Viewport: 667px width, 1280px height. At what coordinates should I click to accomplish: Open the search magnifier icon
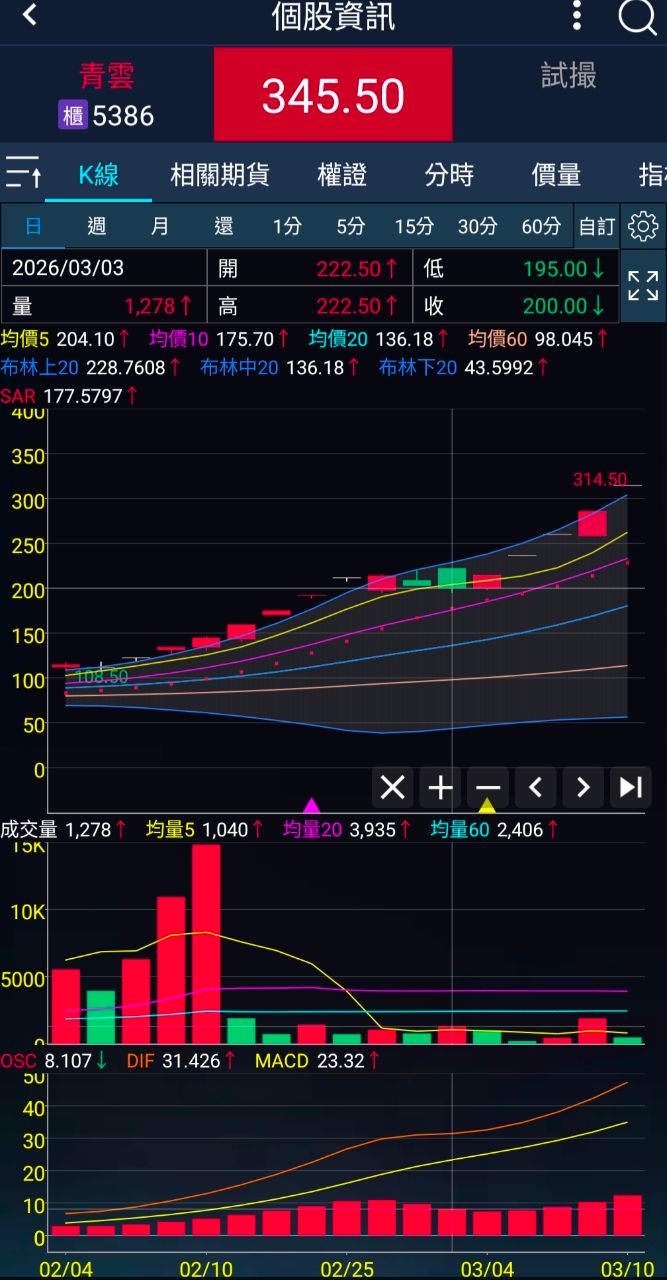(636, 17)
